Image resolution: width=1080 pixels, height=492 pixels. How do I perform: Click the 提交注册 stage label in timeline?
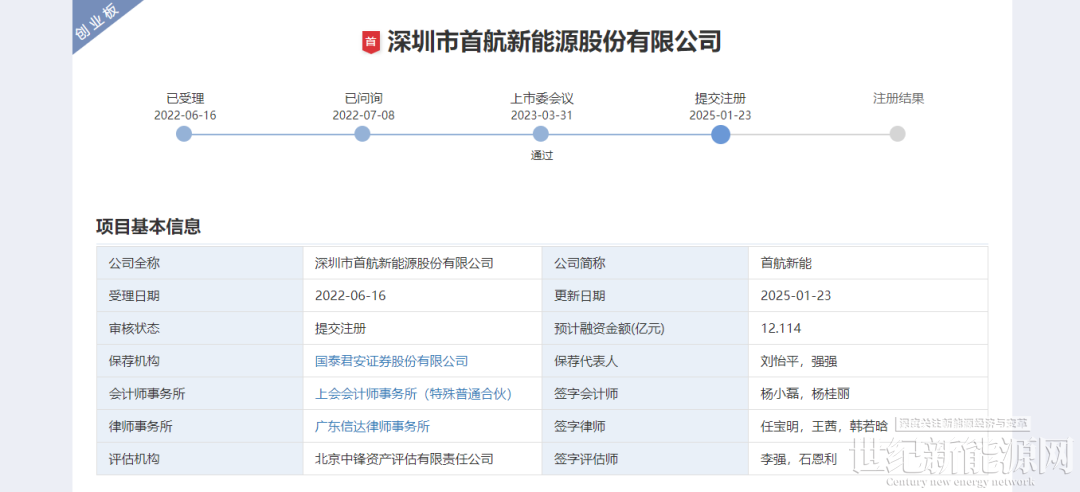720,99
